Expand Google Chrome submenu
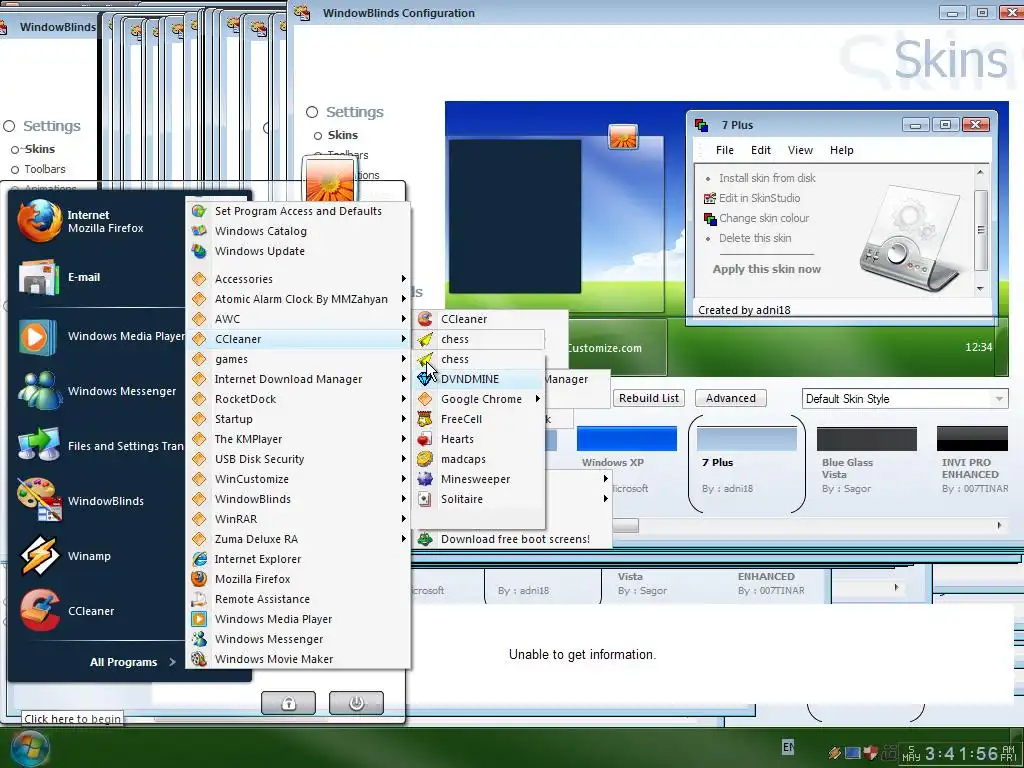This screenshot has width=1024, height=768. tap(479, 399)
